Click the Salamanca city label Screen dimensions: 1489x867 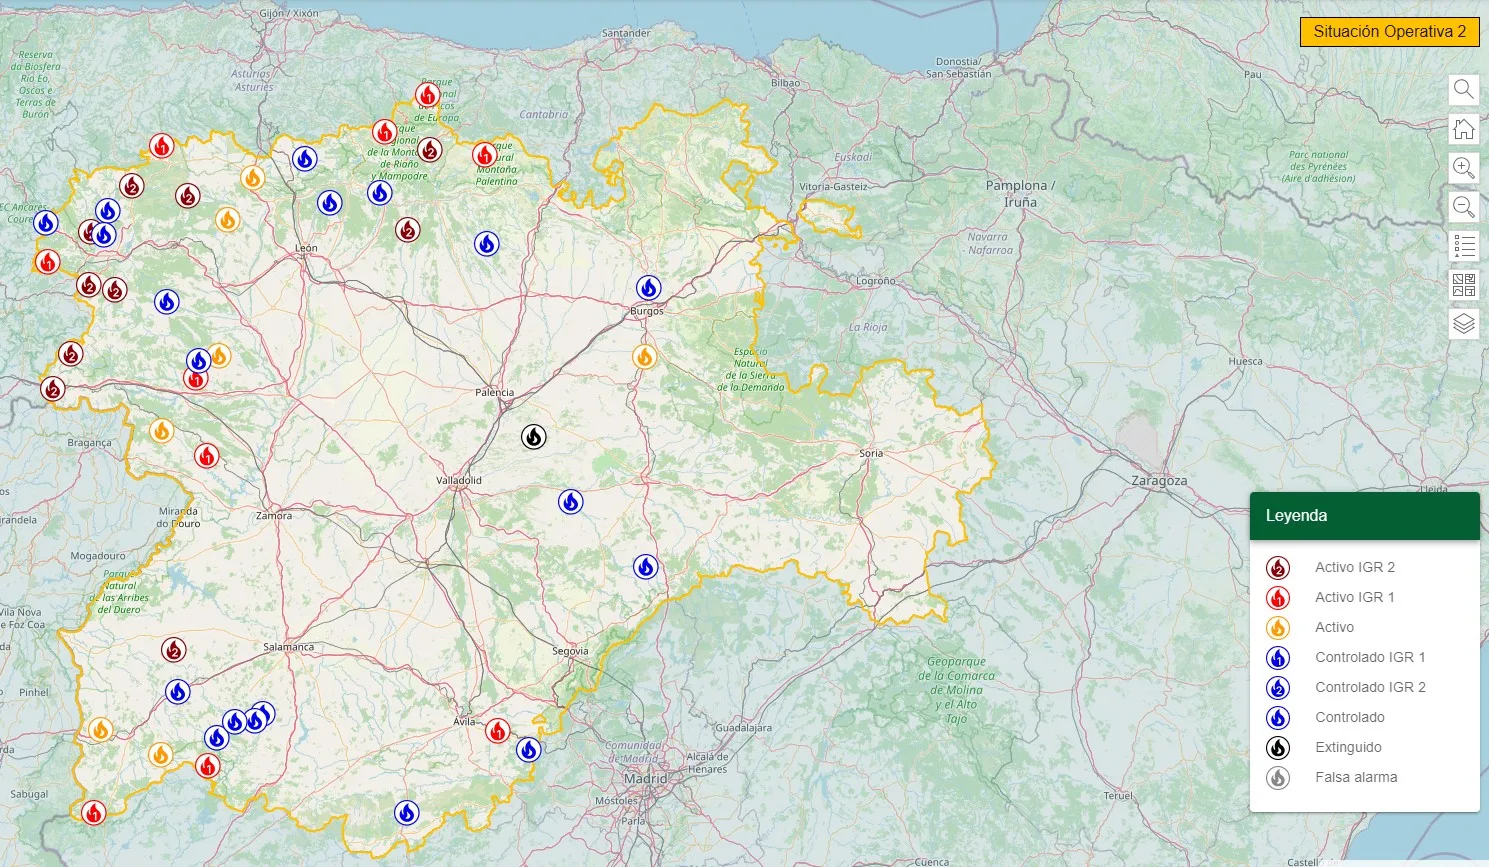pos(288,647)
